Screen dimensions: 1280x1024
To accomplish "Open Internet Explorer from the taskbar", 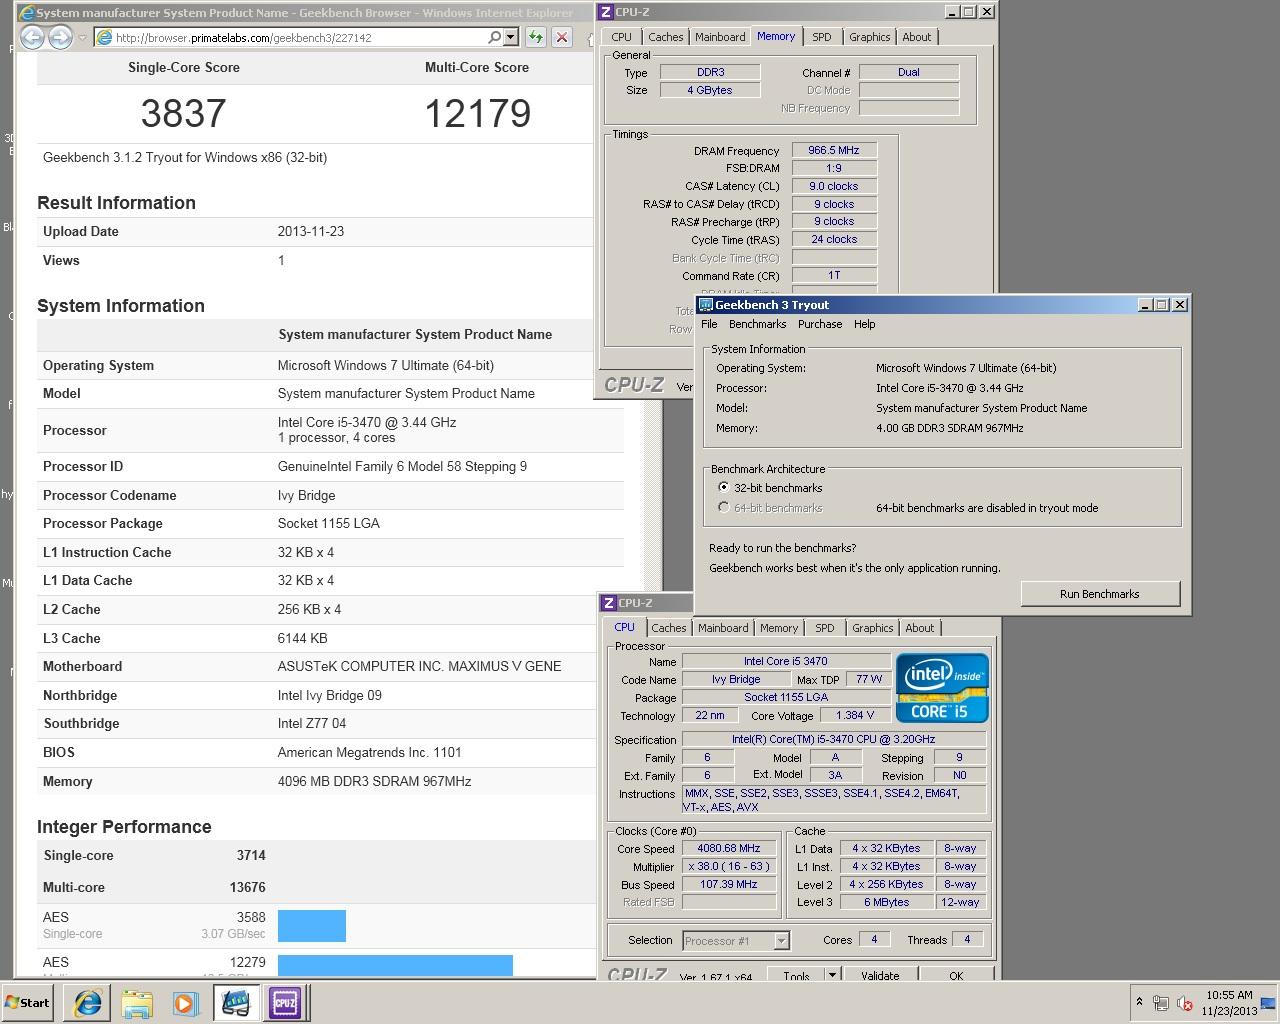I will pos(88,1003).
